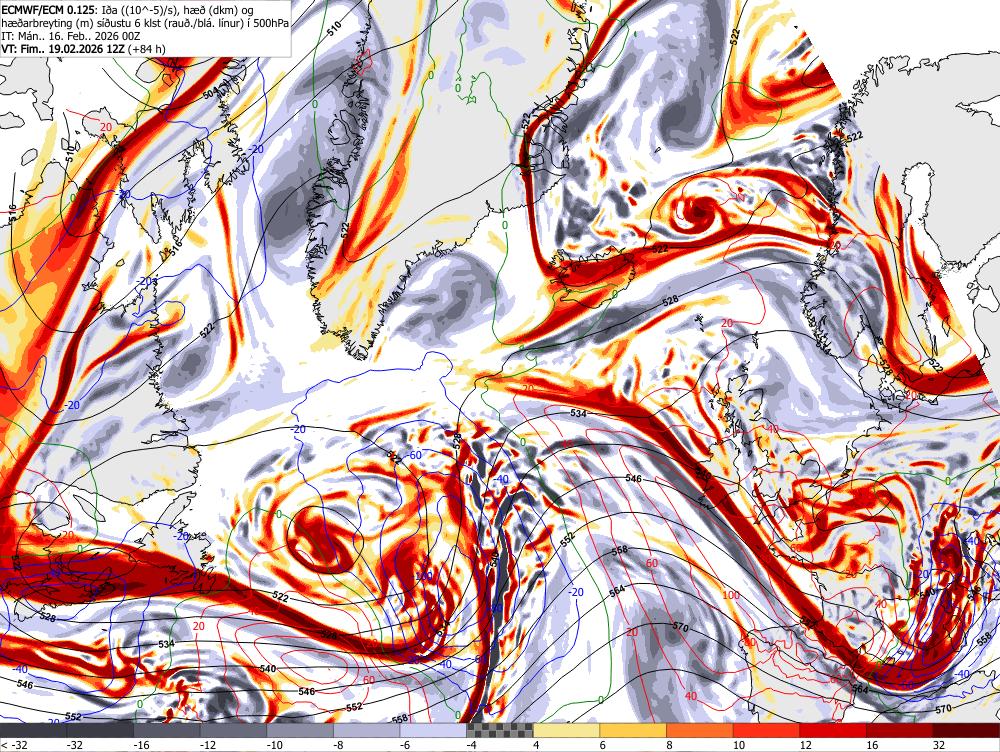Click the "-16" legend scale label
This screenshot has height=752, width=1000.
pyautogui.click(x=140, y=745)
